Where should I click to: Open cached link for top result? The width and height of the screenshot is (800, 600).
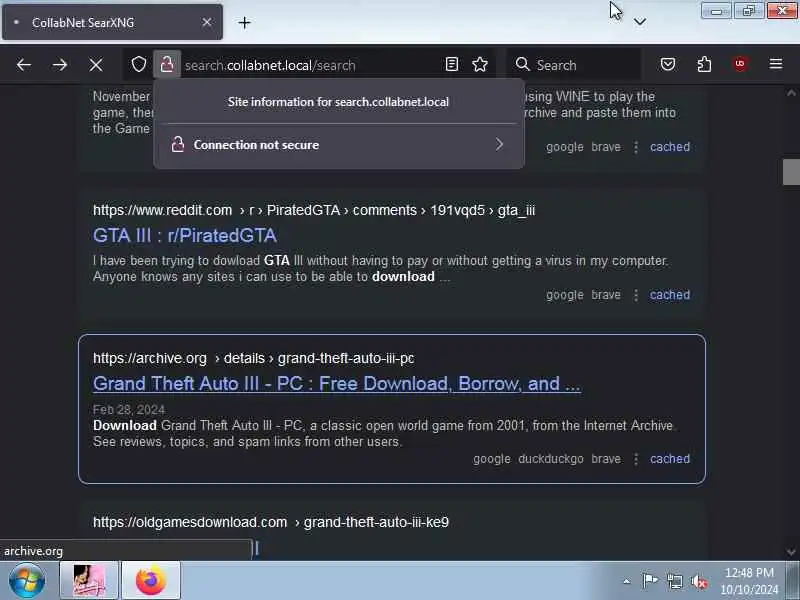click(x=669, y=147)
